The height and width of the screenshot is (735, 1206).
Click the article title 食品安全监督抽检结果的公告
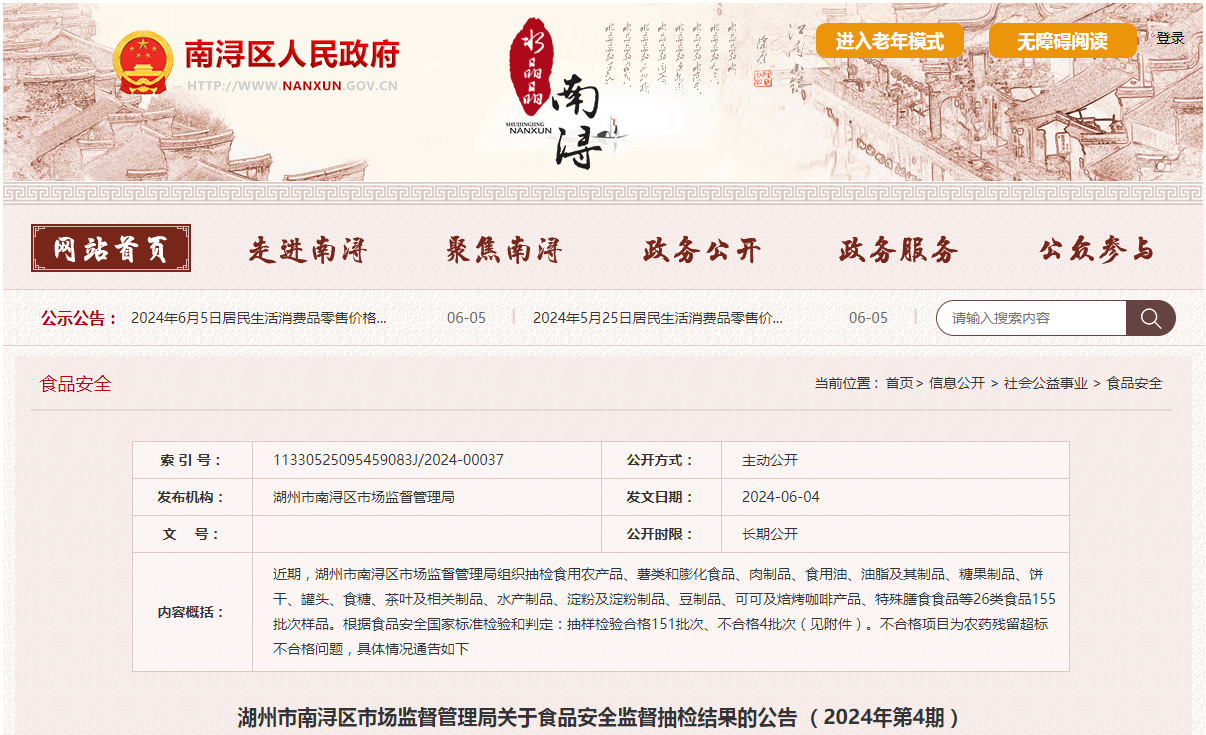tap(601, 718)
